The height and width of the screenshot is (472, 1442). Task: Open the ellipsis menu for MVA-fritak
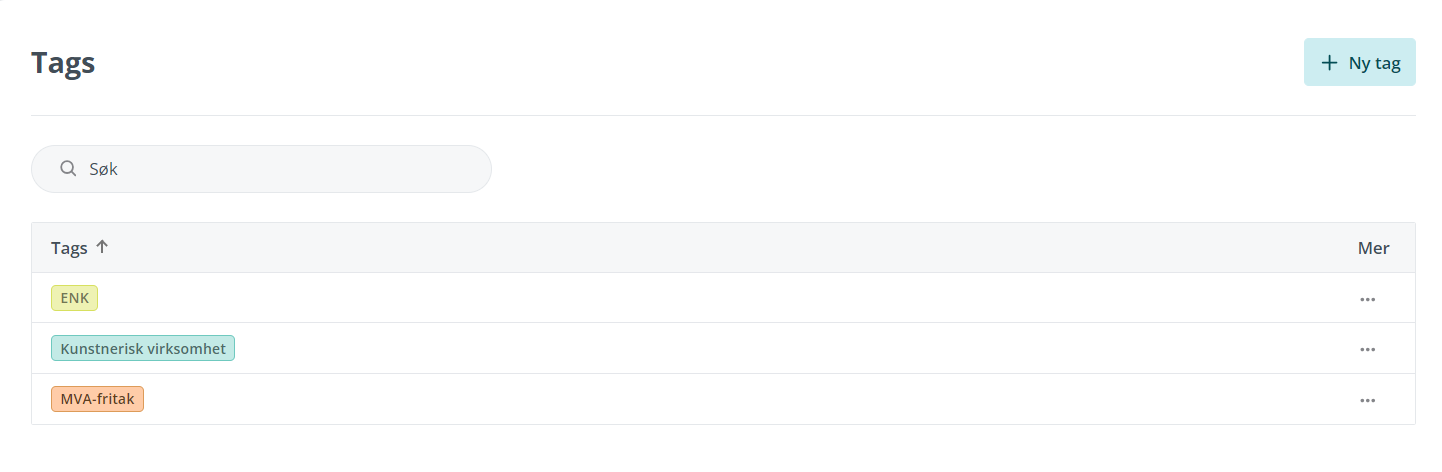(x=1367, y=400)
